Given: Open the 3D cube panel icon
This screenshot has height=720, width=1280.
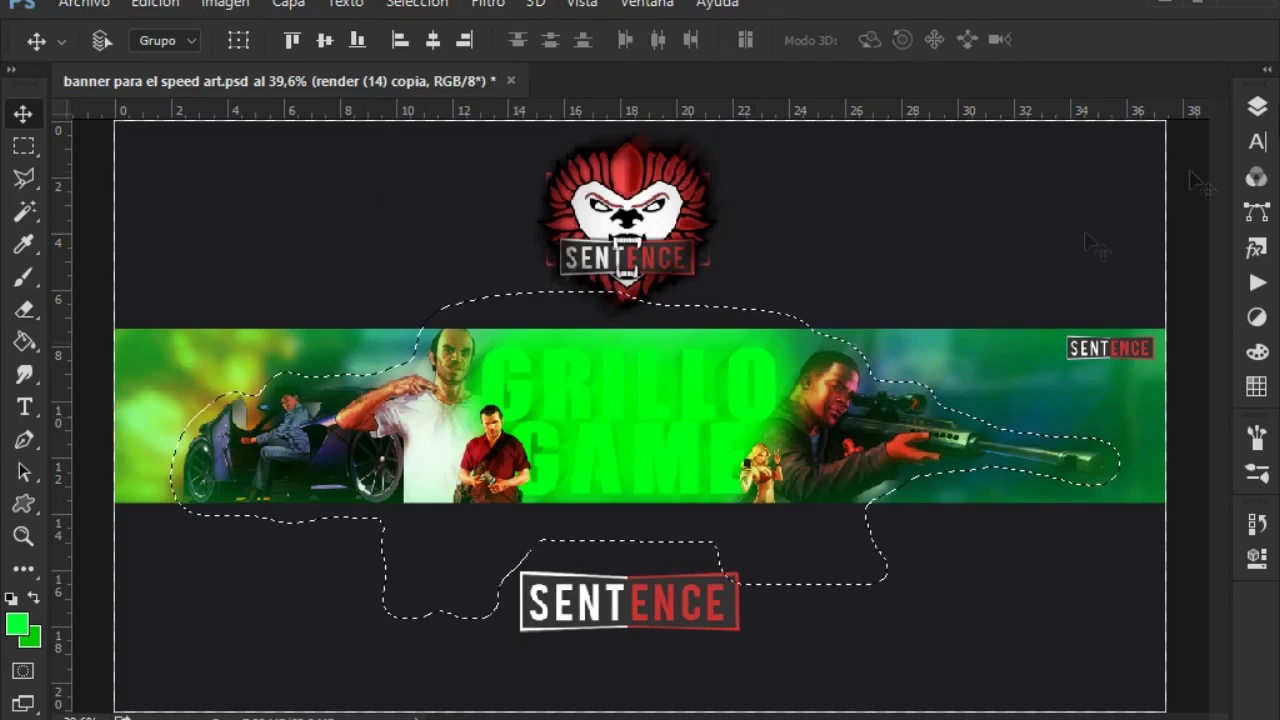Looking at the screenshot, I should coord(1257,558).
